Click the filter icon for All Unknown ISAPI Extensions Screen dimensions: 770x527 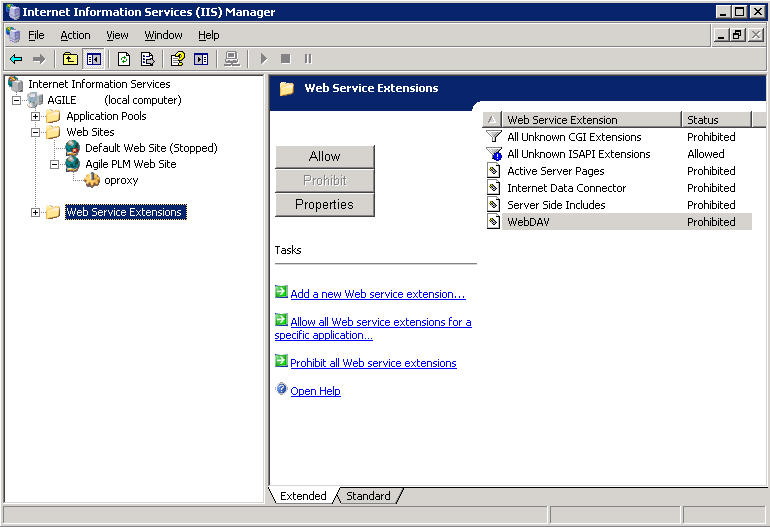tap(494, 154)
